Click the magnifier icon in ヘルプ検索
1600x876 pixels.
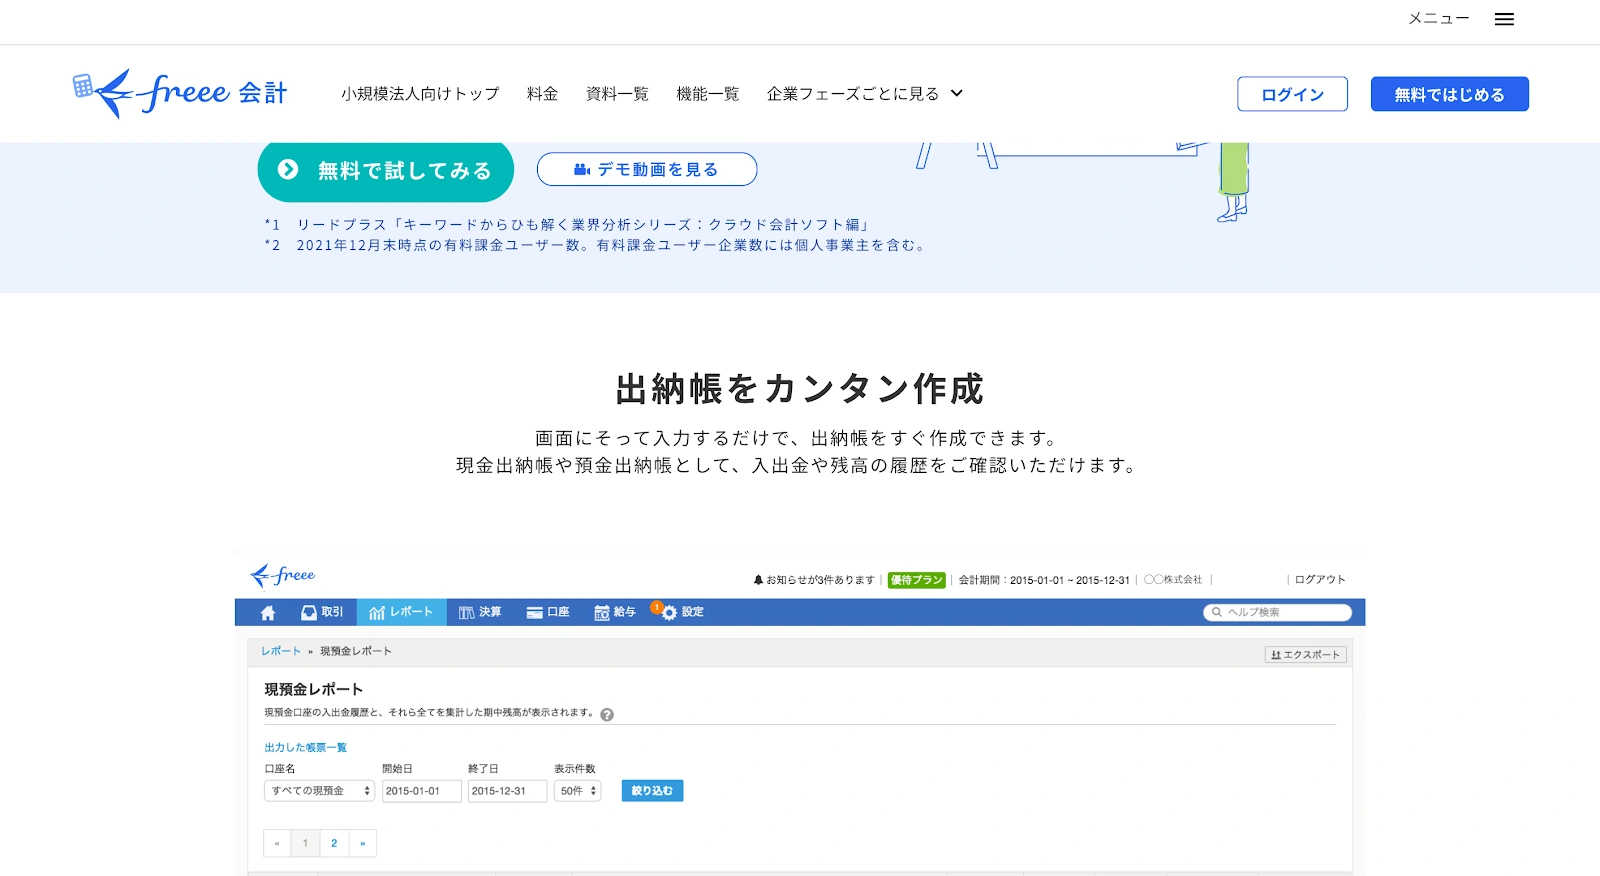[x=1217, y=612]
